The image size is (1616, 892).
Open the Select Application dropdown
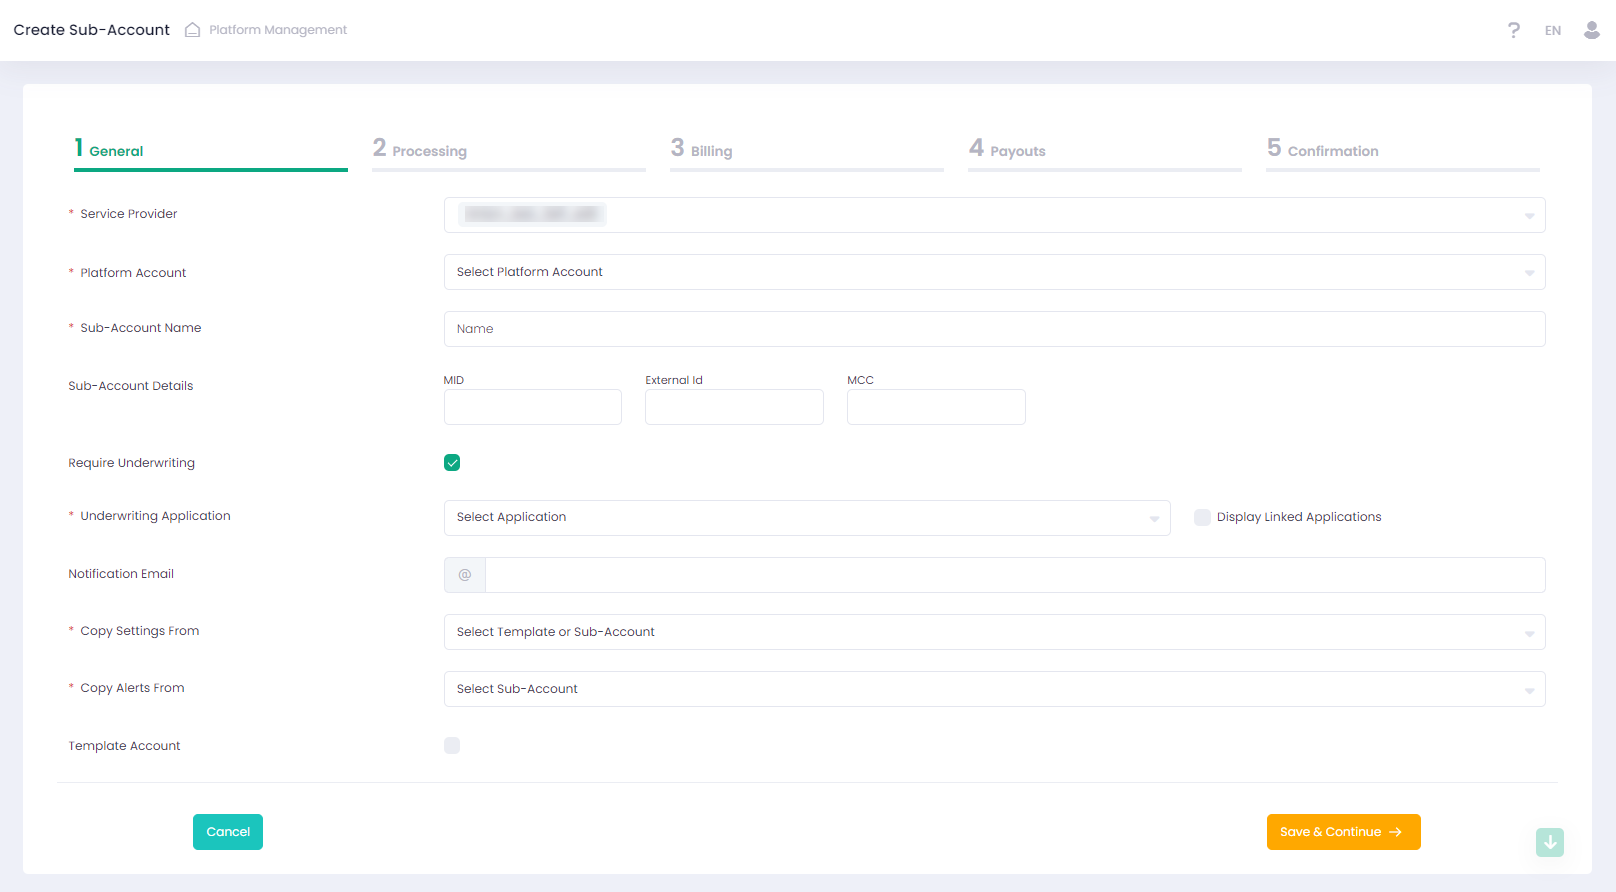click(806, 518)
